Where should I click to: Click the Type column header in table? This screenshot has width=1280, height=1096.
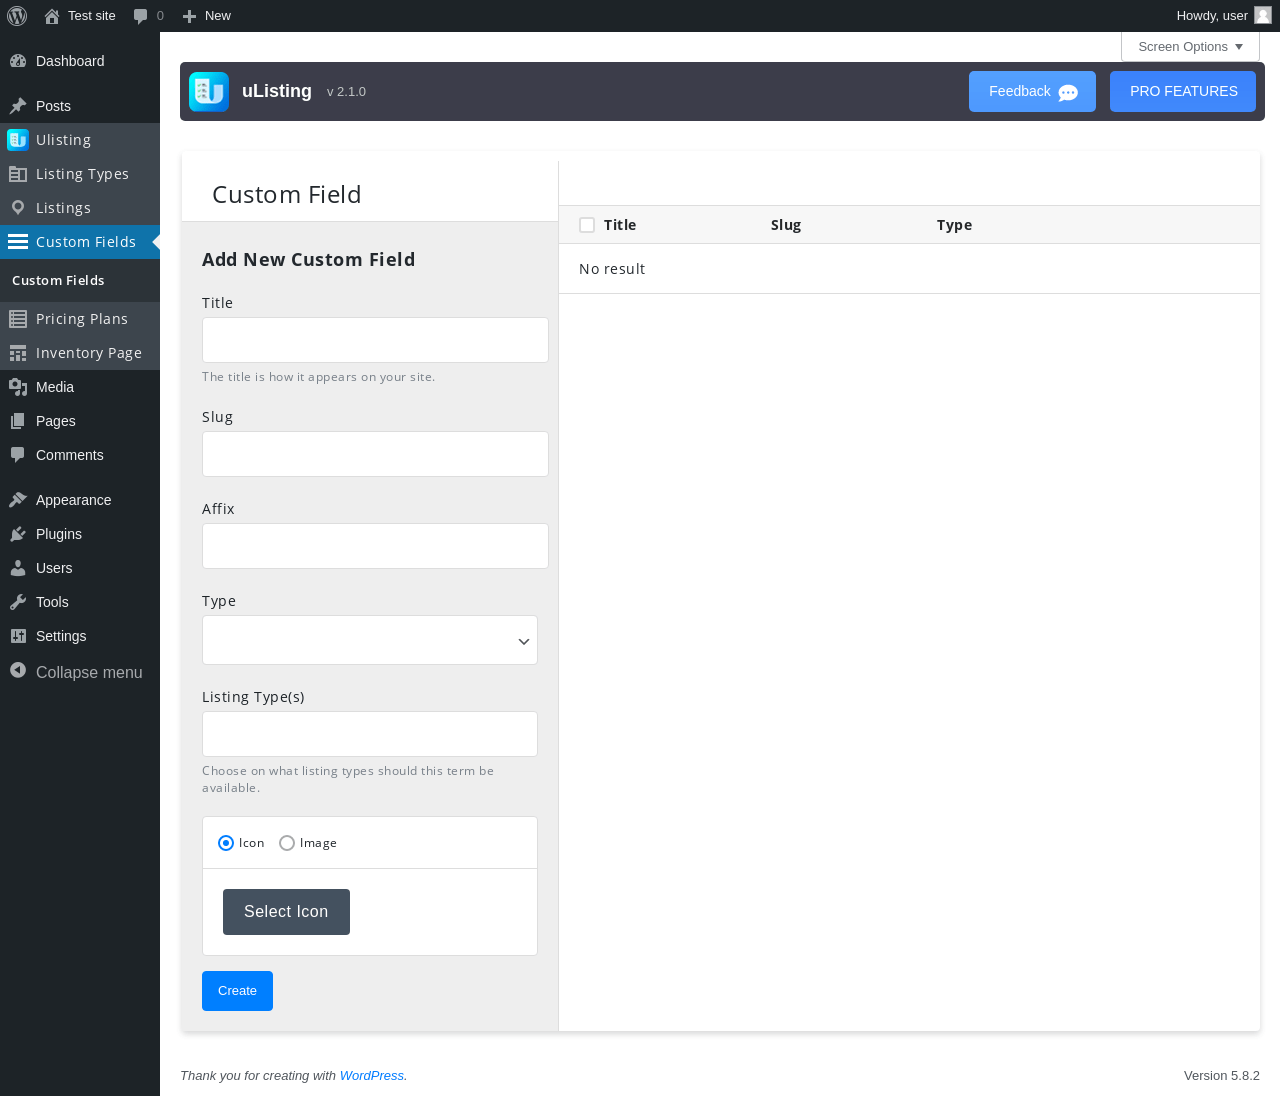pos(954,225)
